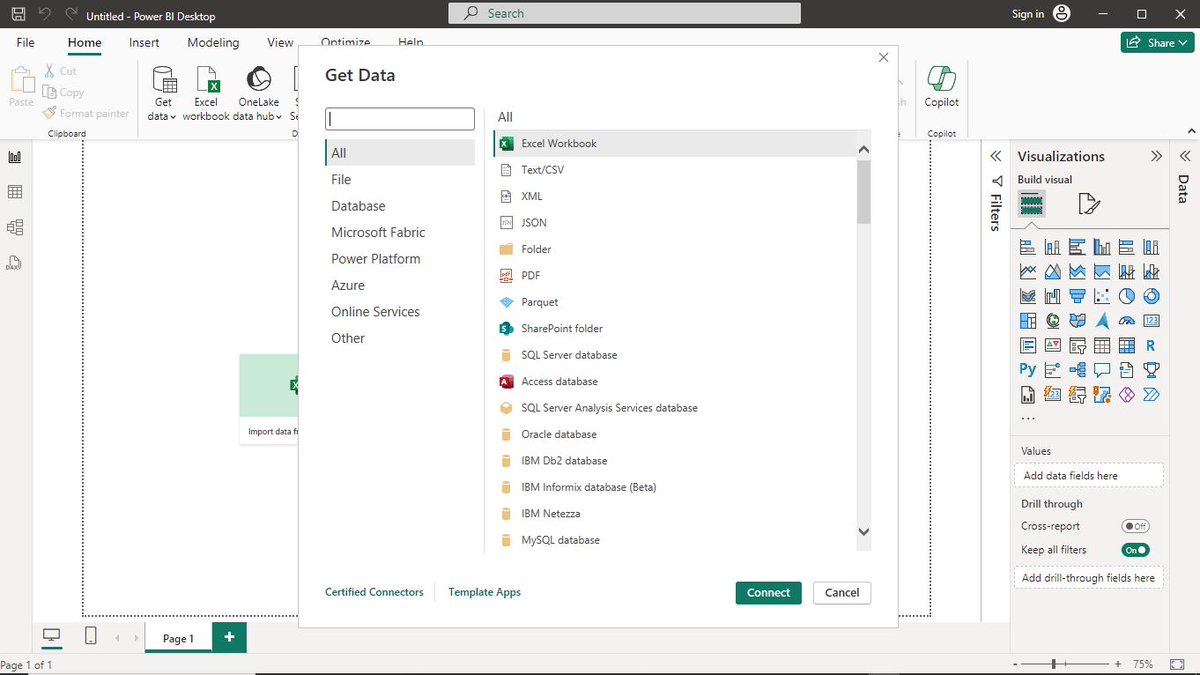Click Sign in at the top
The height and width of the screenshot is (675, 1200).
pos(1028,14)
